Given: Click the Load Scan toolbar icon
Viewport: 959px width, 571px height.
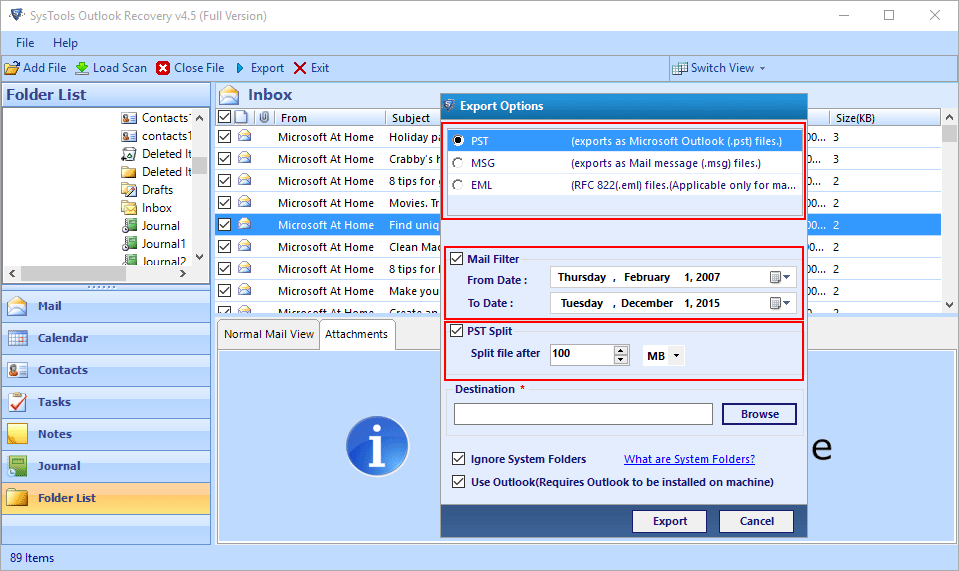Looking at the screenshot, I should click(x=82, y=68).
